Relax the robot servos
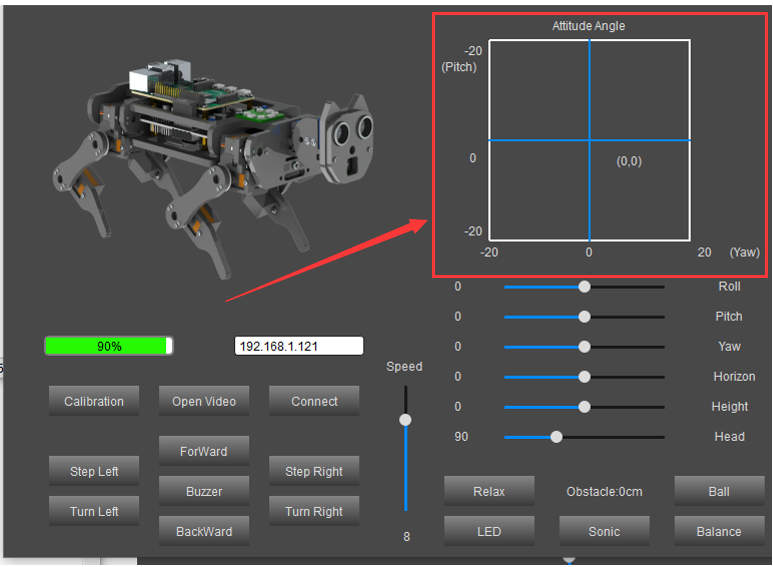Image resolution: width=773 pixels, height=567 pixels. [x=489, y=491]
